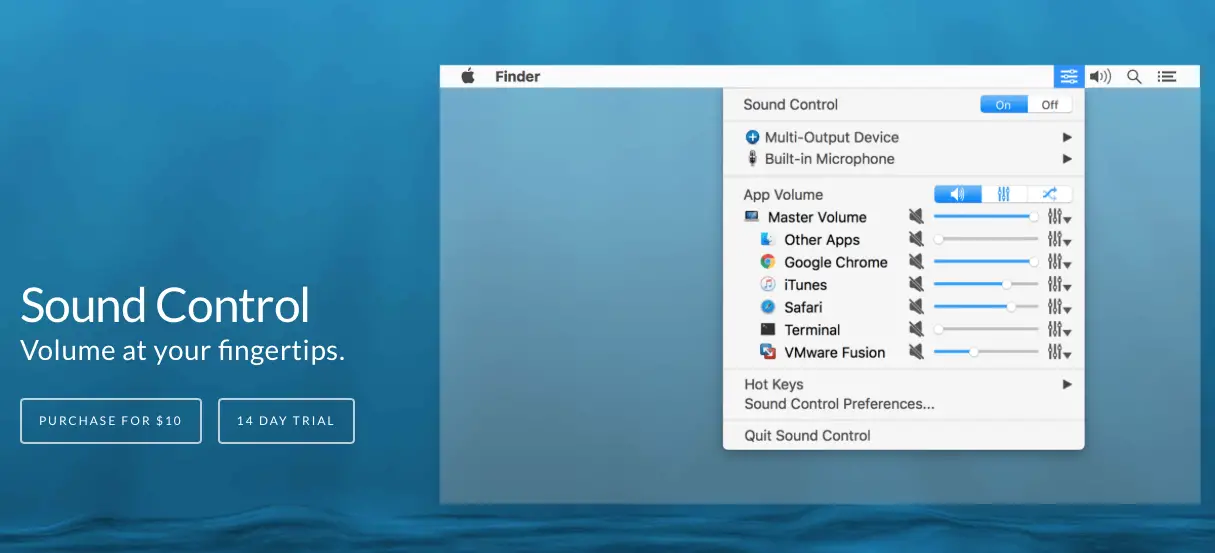1215x553 pixels.
Task: Select the routing shuffle tab in App Volume
Action: point(1050,194)
